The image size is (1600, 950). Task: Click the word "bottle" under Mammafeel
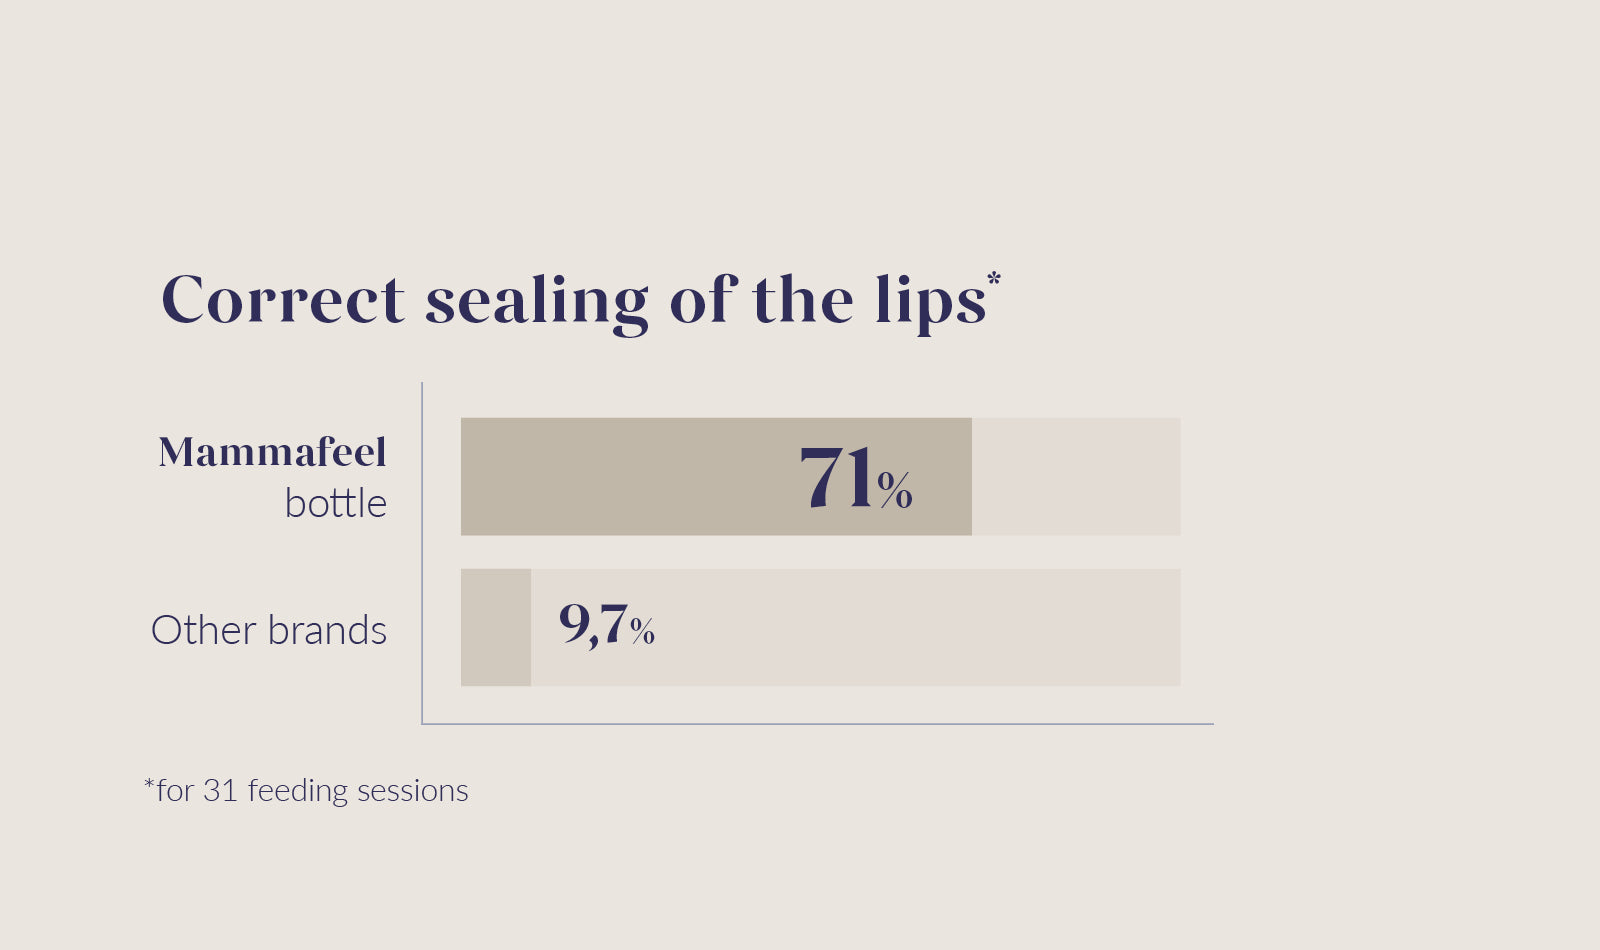click(336, 503)
